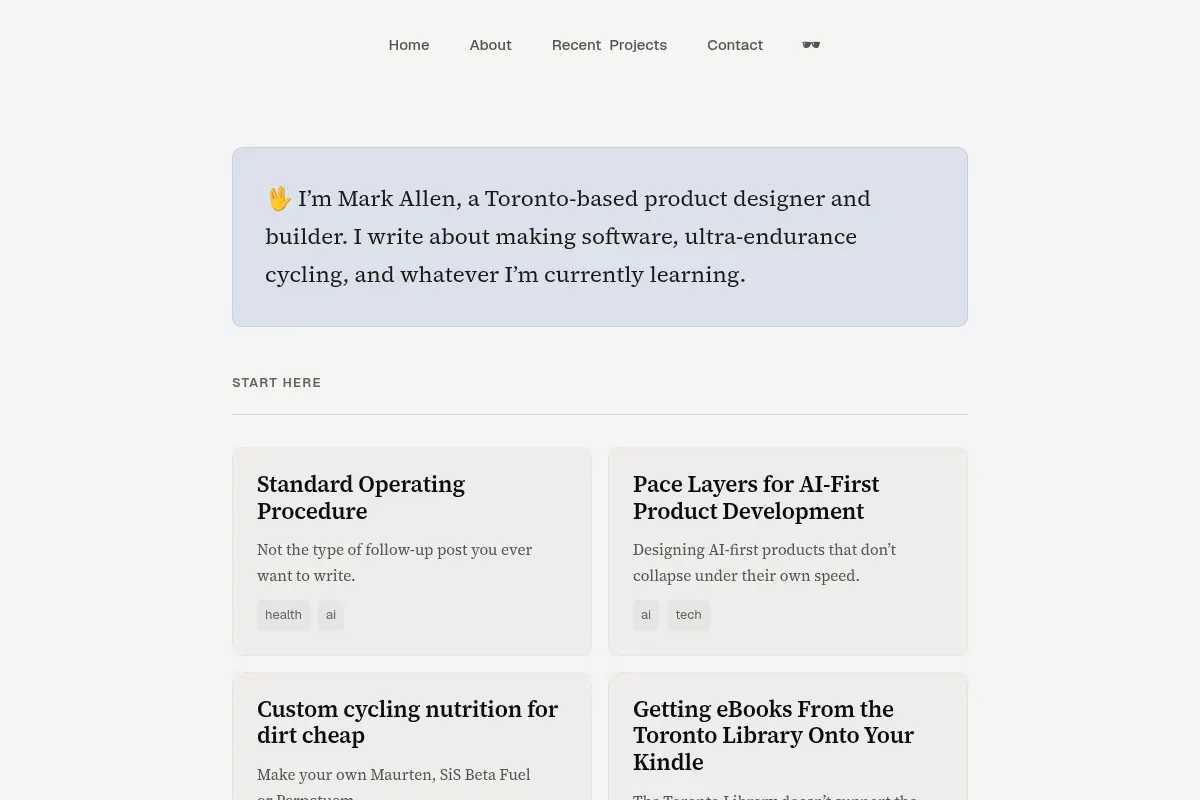Select the tech tag on Pace Layers card
This screenshot has width=1200, height=800.
[x=689, y=615]
